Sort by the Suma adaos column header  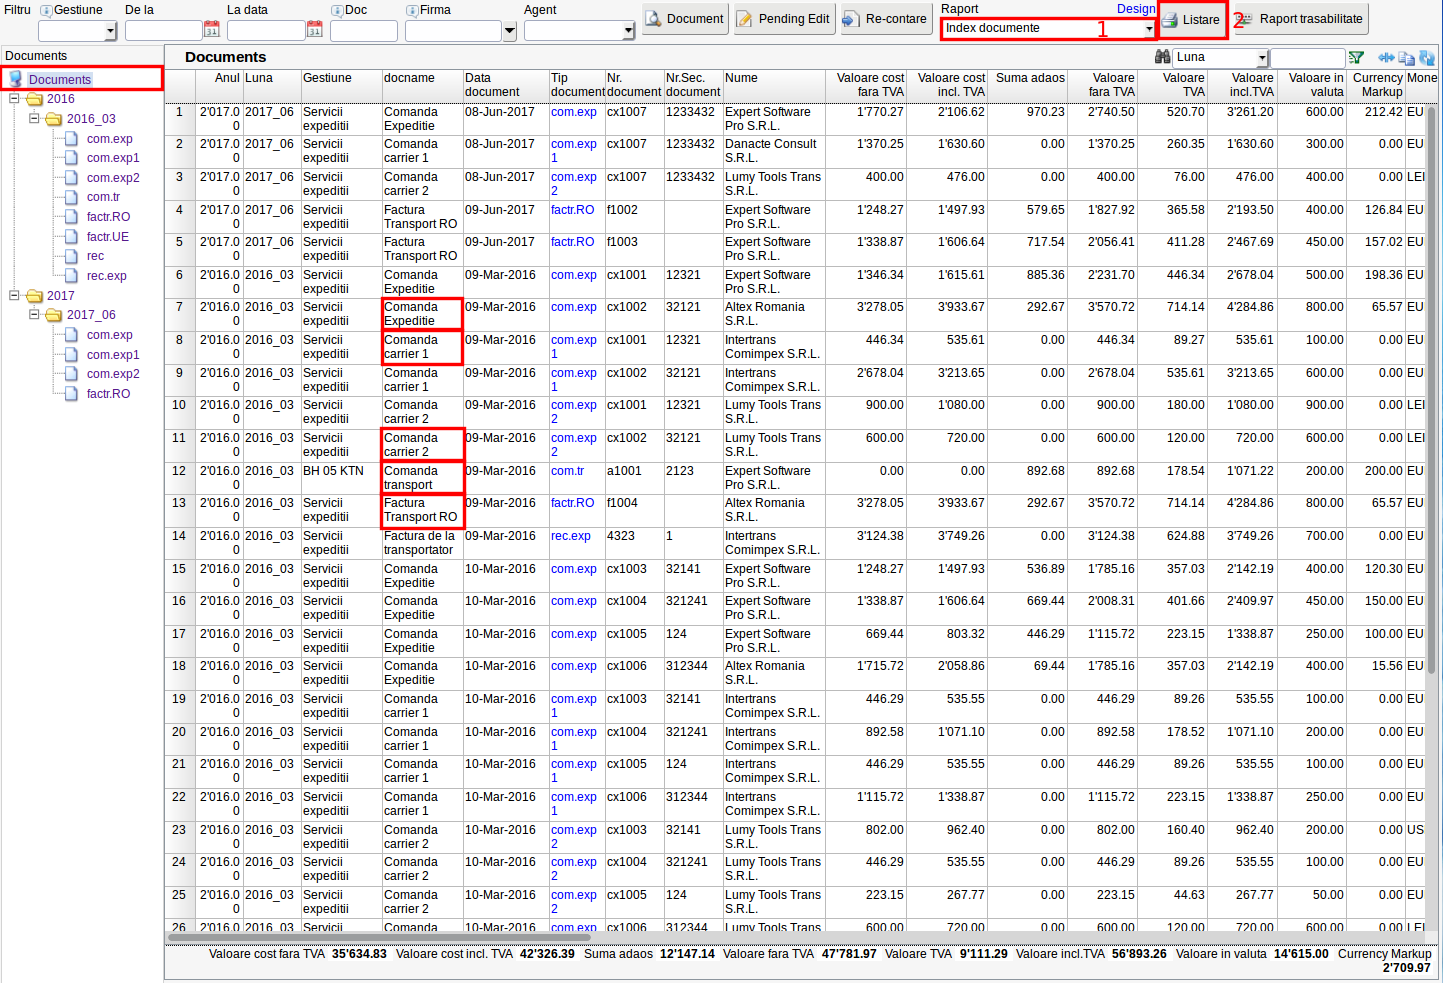[x=1028, y=85]
